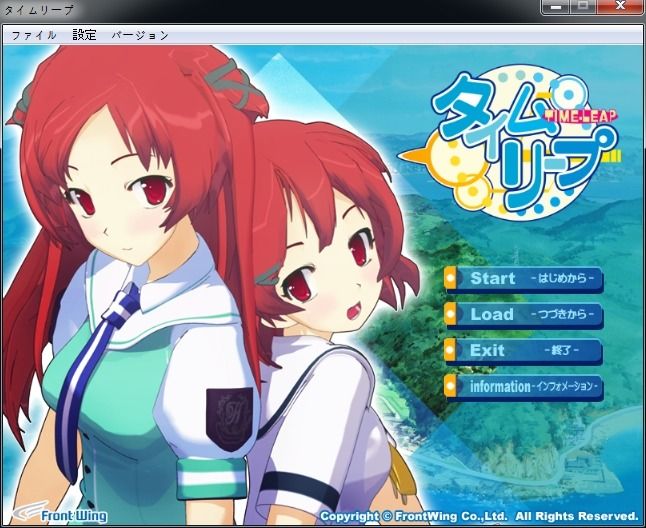This screenshot has width=646, height=528.
Task: Quit the game with Exit button
Action: (524, 351)
